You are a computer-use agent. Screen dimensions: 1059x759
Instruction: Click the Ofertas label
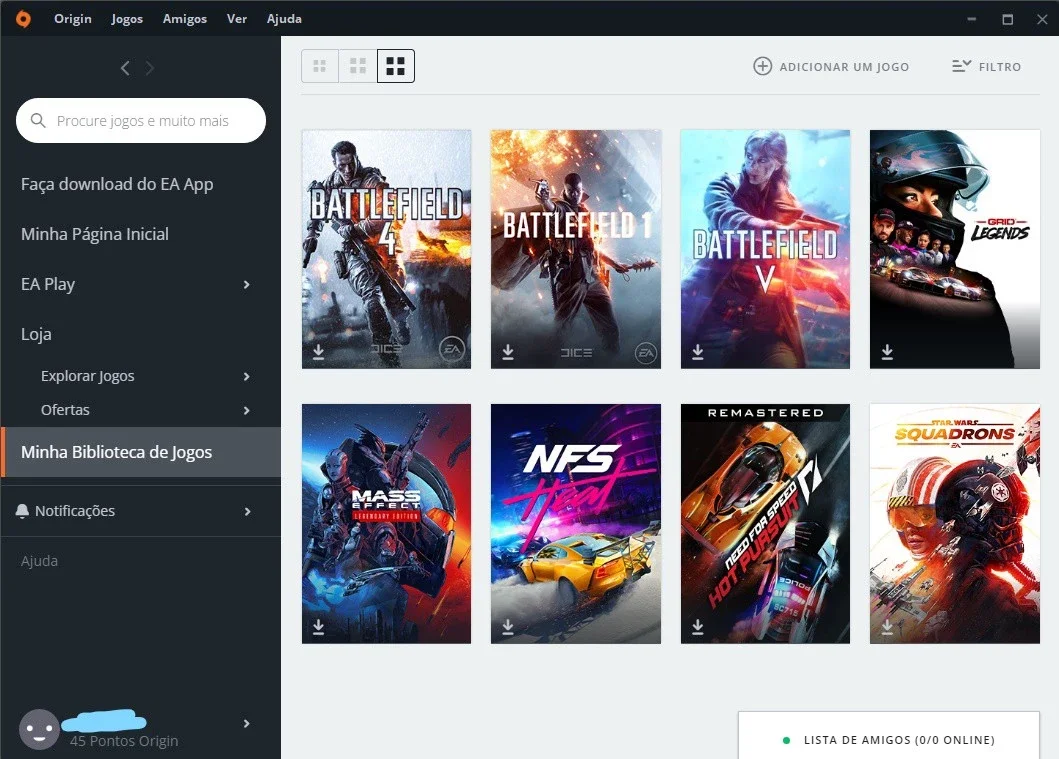point(65,410)
